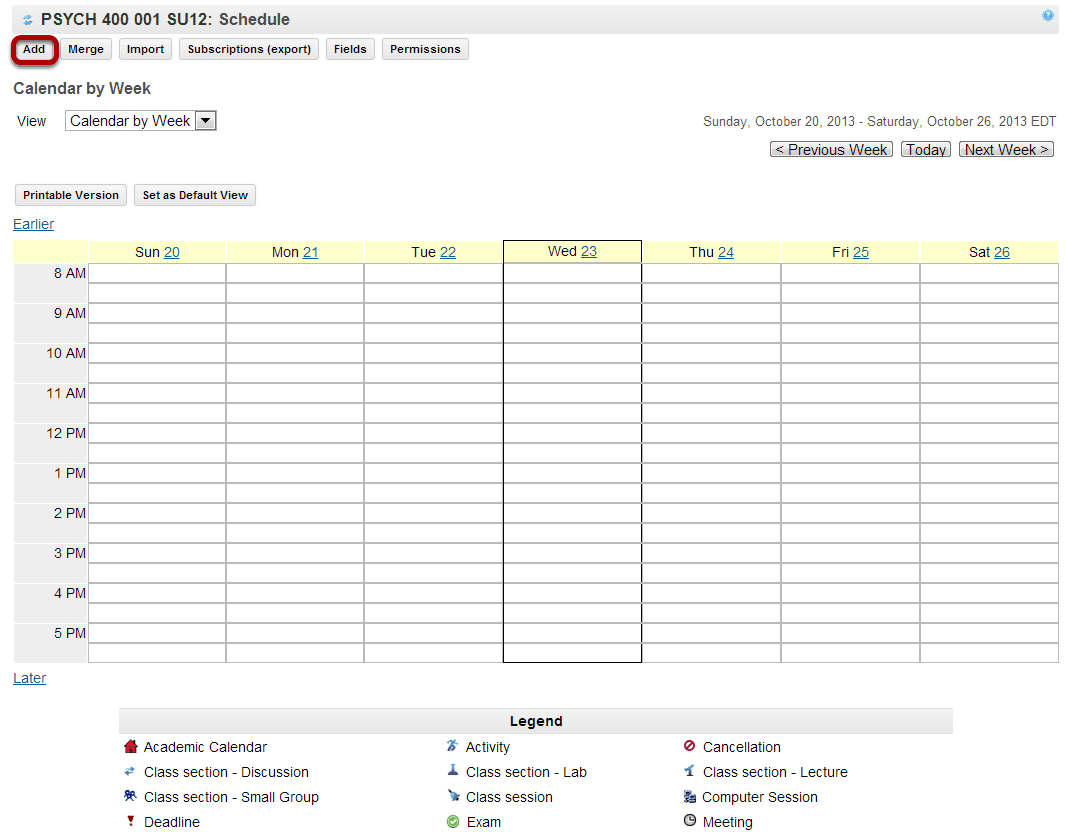Jump to Today

[926, 150]
